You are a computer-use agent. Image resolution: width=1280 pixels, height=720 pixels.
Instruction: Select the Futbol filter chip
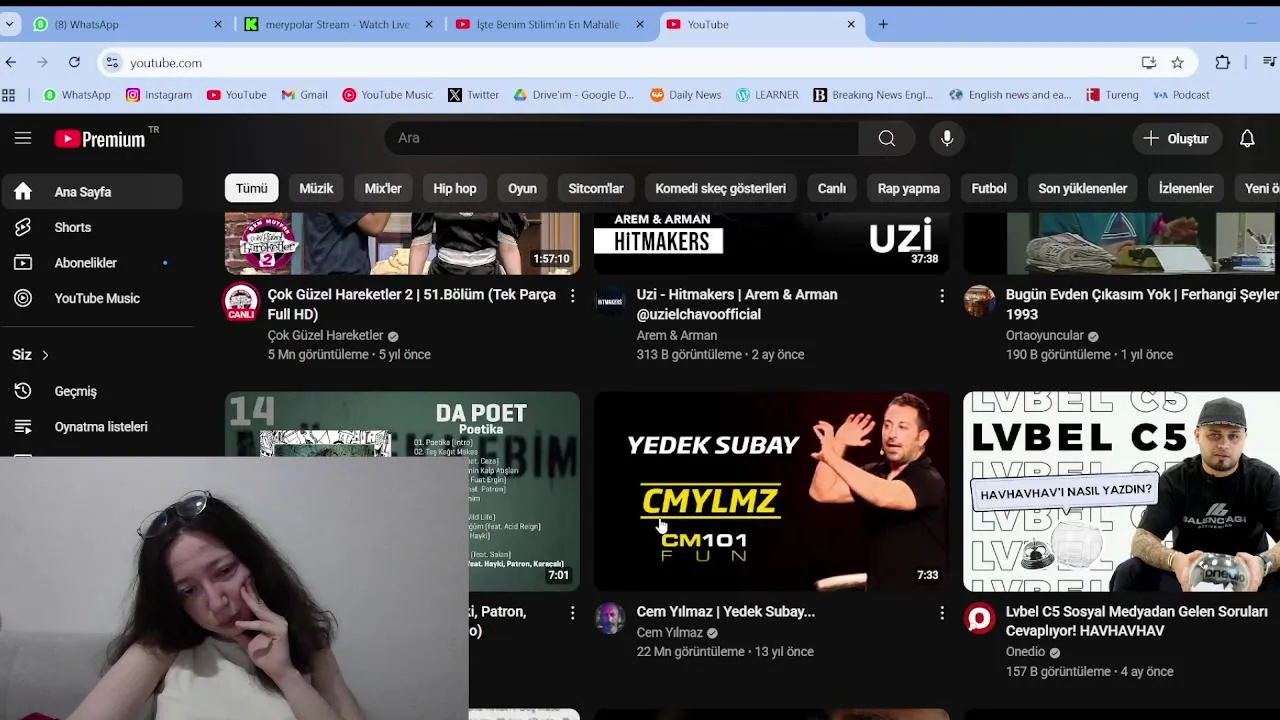[x=989, y=188]
